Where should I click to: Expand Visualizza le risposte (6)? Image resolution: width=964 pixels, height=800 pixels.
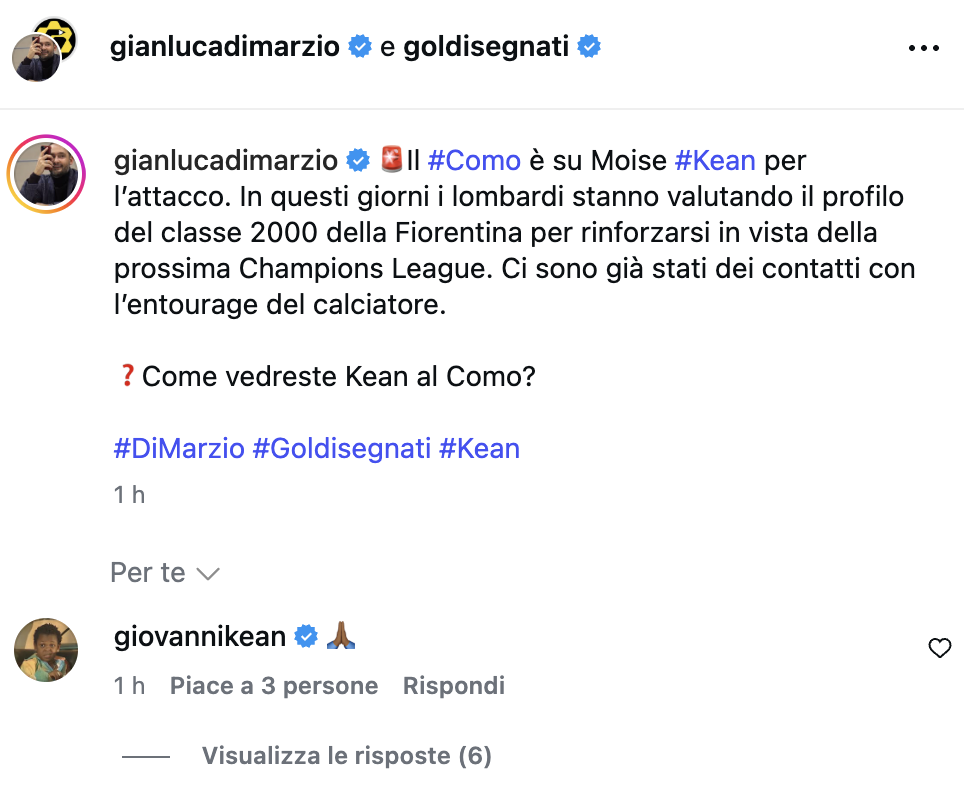coord(346,755)
